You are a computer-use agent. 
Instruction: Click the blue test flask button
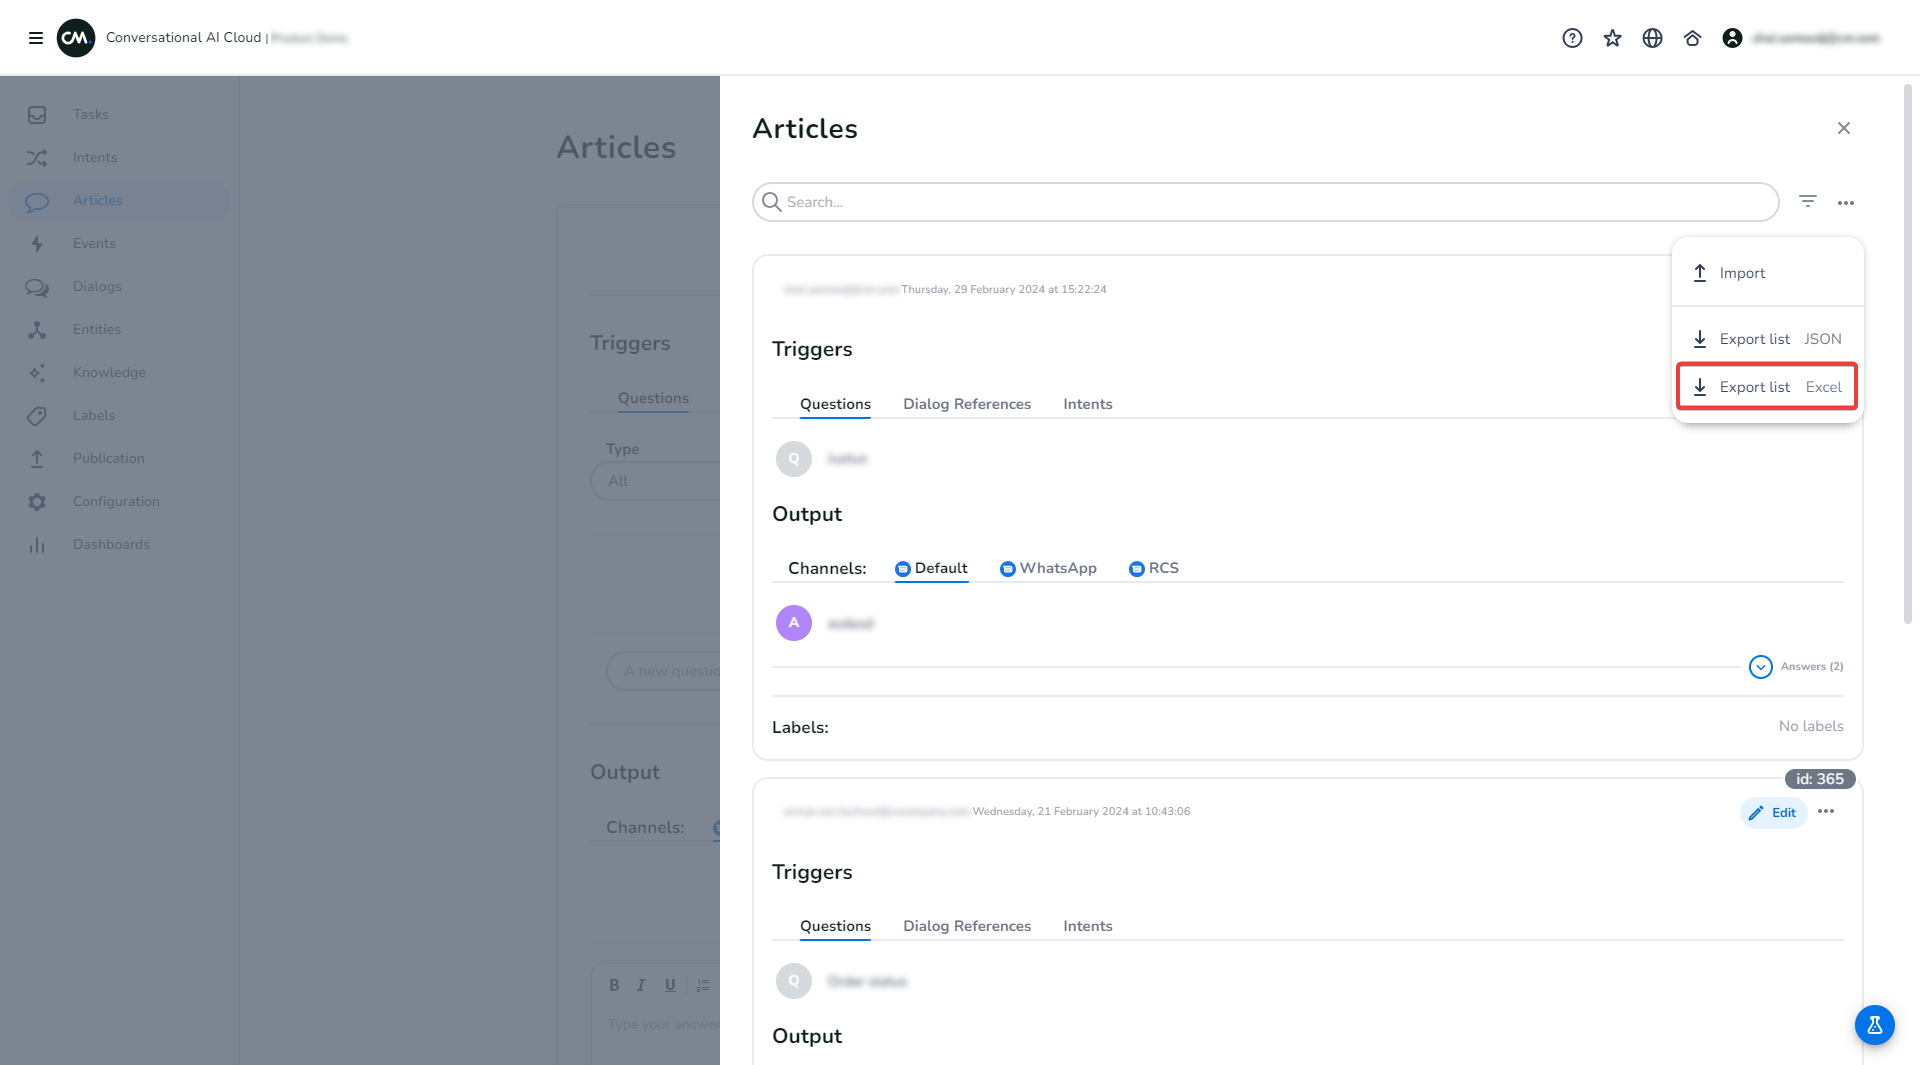point(1874,1025)
